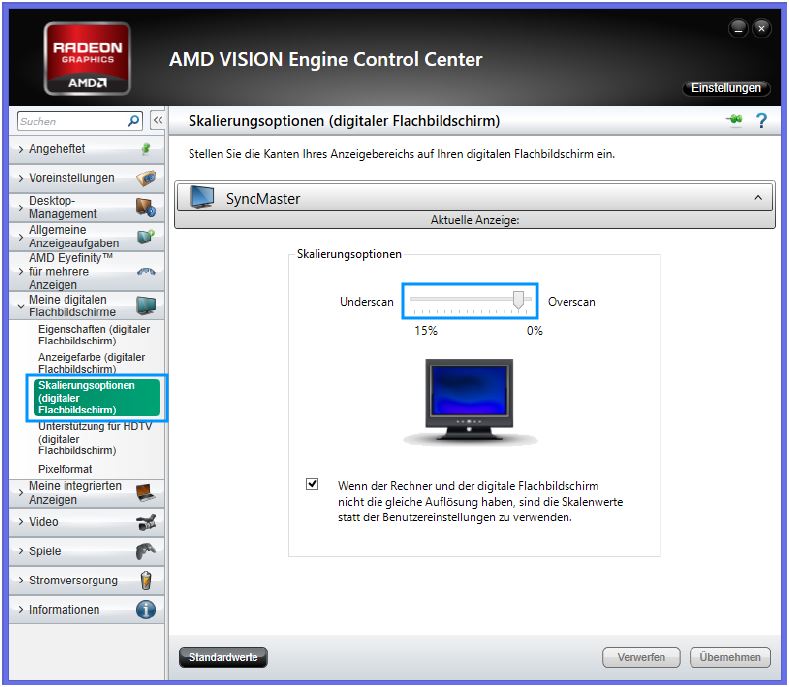Click the laptop icon for integrierten Anzeigen
789x687 pixels.
(x=146, y=493)
